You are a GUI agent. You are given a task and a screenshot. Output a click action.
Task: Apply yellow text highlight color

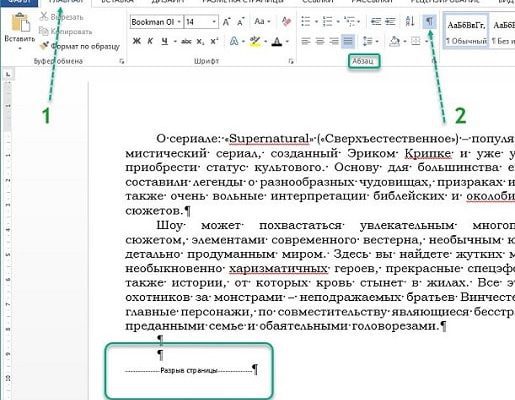click(x=255, y=41)
